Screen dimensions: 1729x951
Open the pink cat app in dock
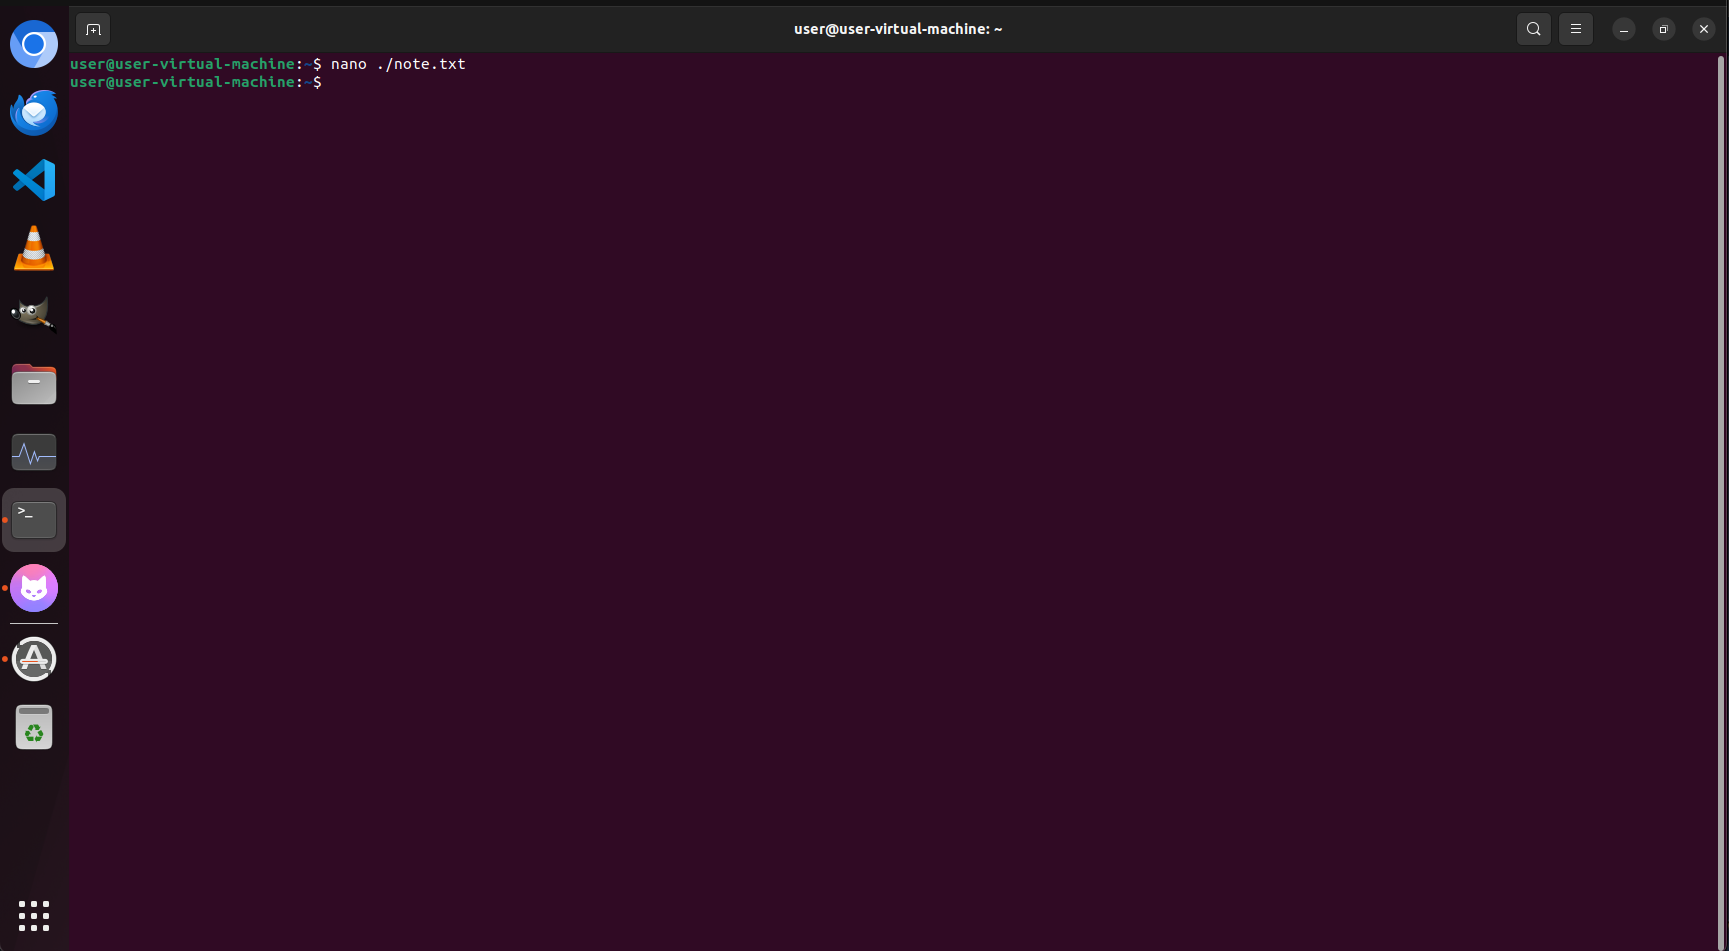point(34,588)
